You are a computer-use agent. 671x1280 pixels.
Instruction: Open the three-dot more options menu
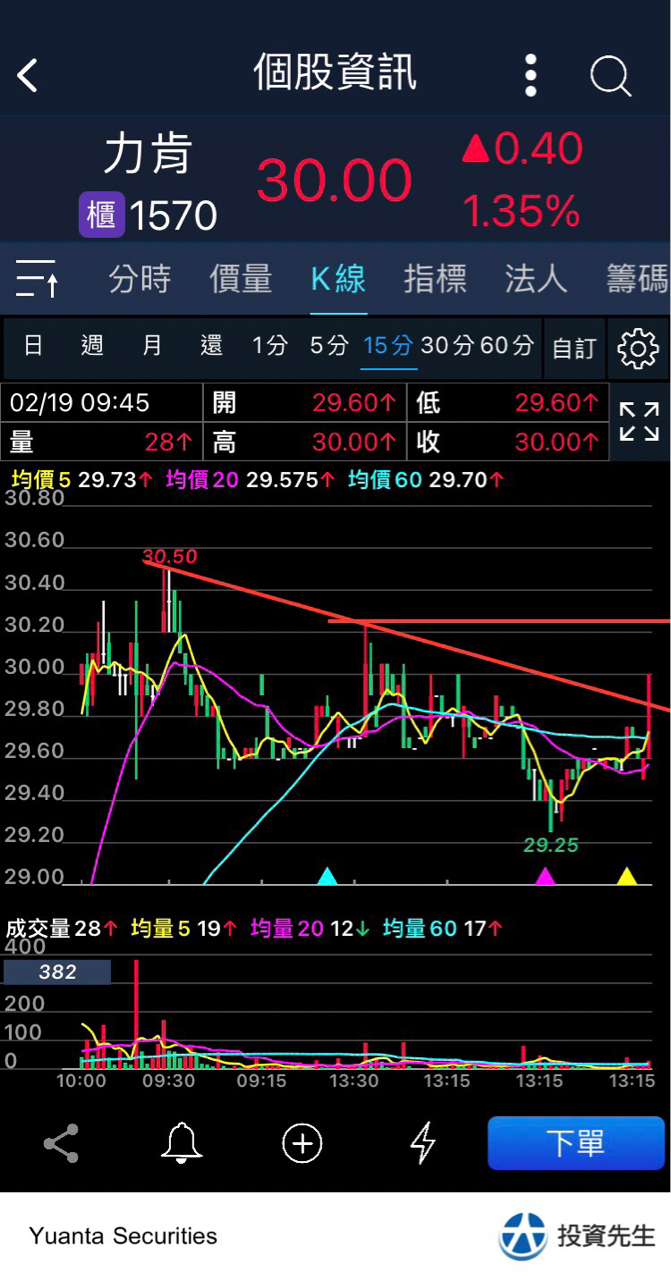pyautogui.click(x=531, y=75)
